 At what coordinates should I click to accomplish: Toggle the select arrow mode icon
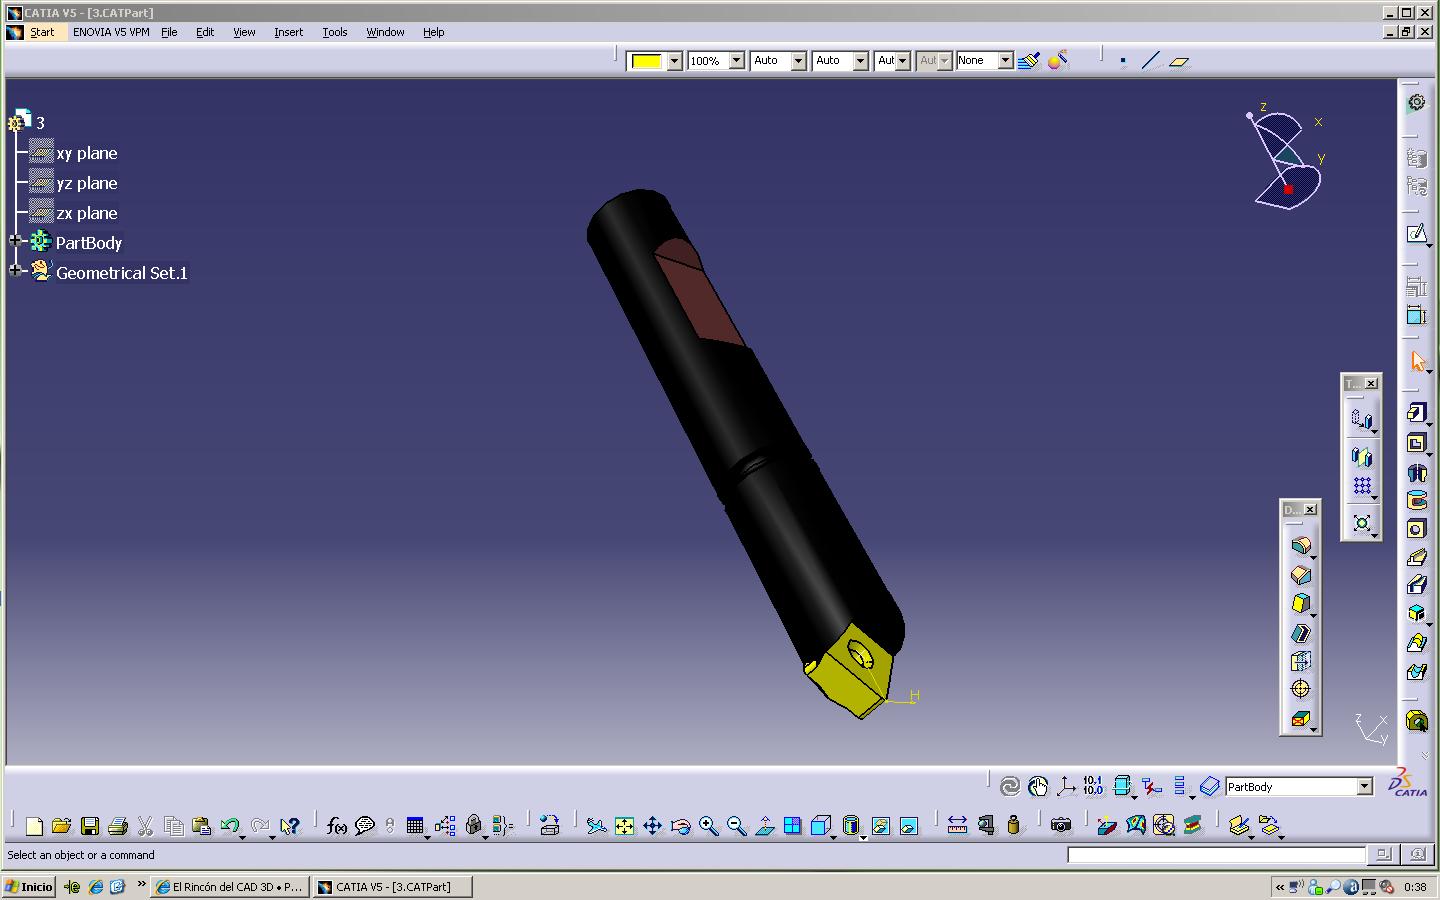point(1416,362)
